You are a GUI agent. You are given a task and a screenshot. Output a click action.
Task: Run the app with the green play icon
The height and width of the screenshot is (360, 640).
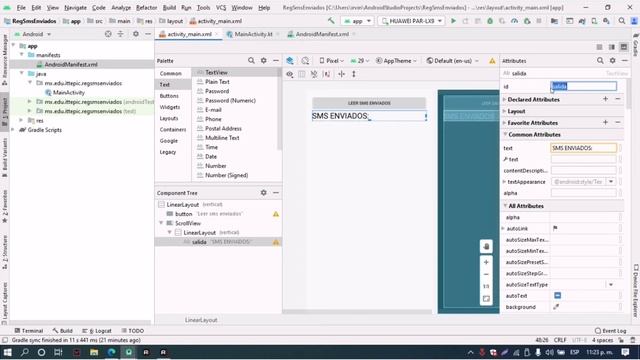(453, 21)
